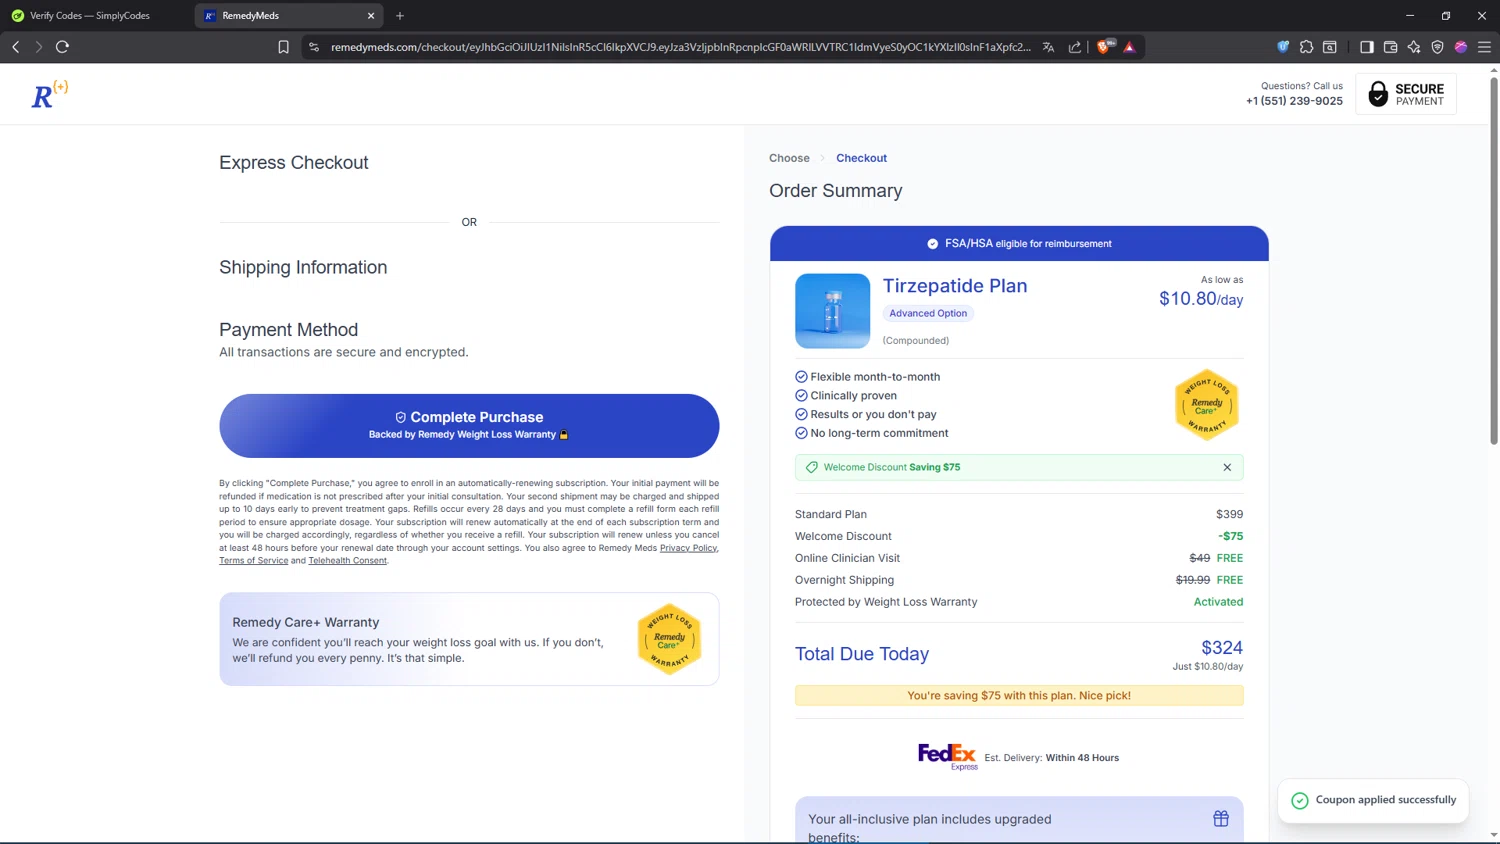Click the FedEx Express logo
The width and height of the screenshot is (1500, 844).
947,756
